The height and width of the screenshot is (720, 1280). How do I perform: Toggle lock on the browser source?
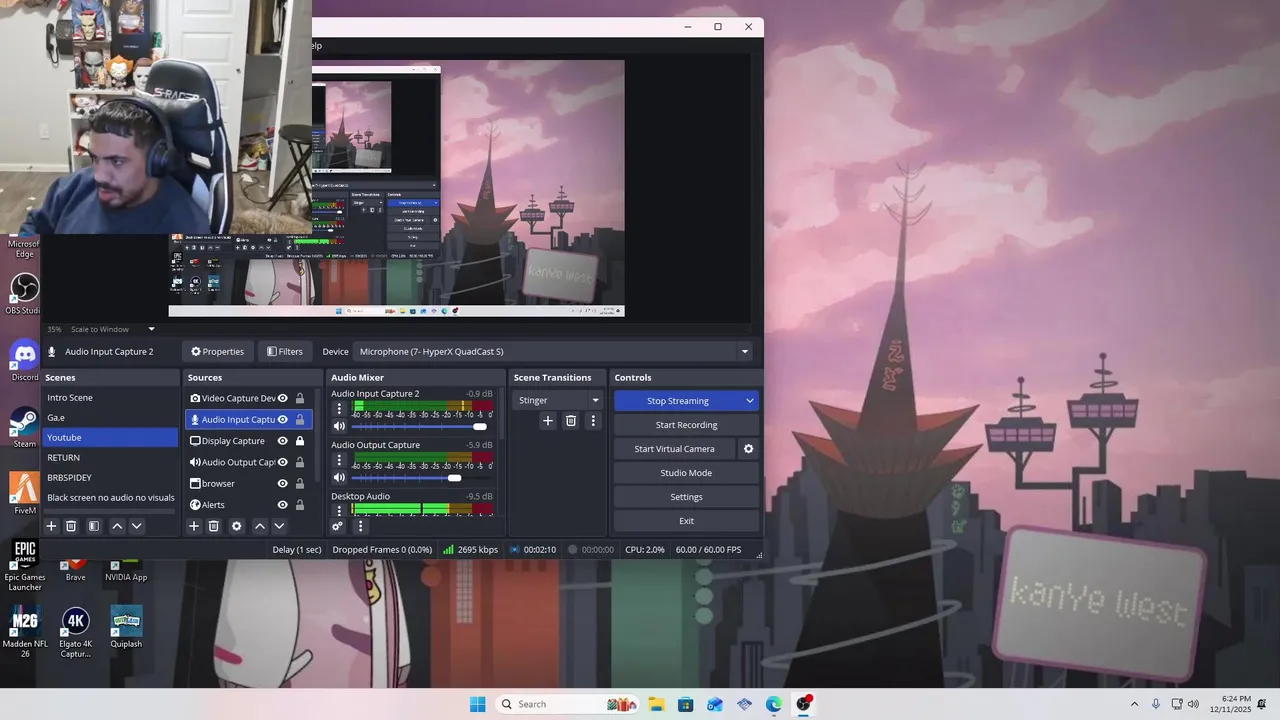coord(300,484)
